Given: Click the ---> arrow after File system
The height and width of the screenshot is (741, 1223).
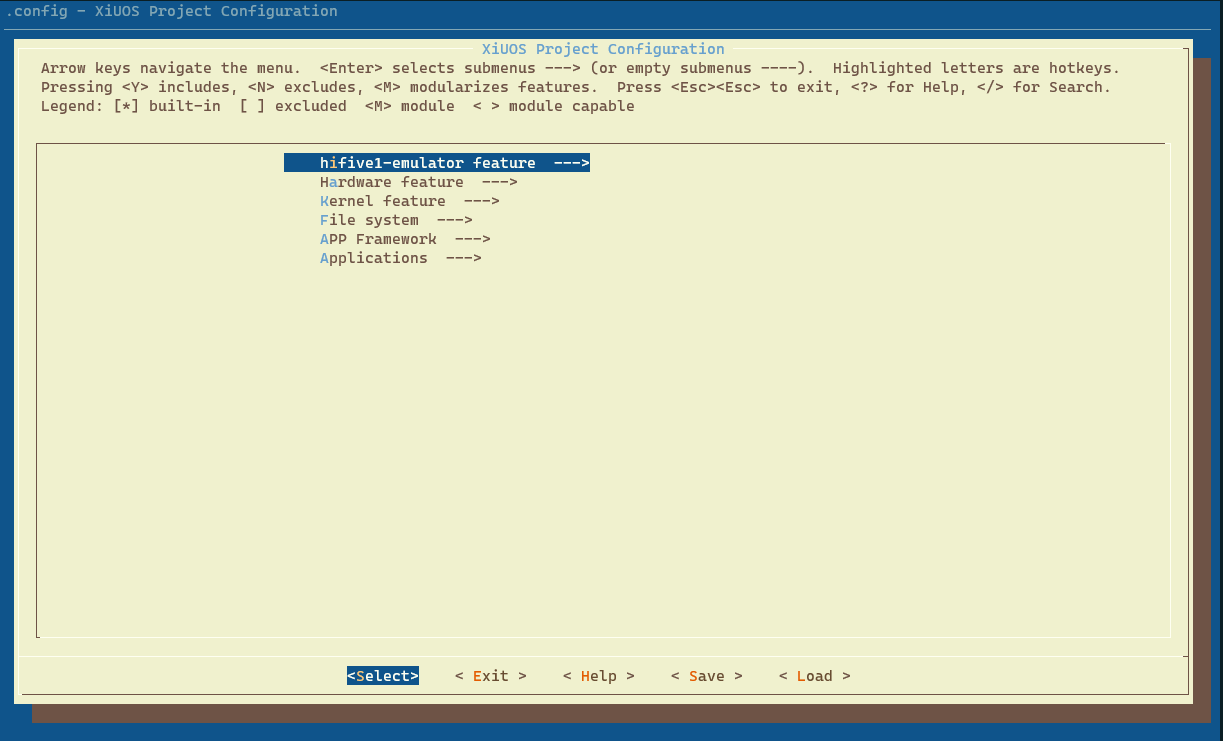Looking at the screenshot, I should point(454,220).
